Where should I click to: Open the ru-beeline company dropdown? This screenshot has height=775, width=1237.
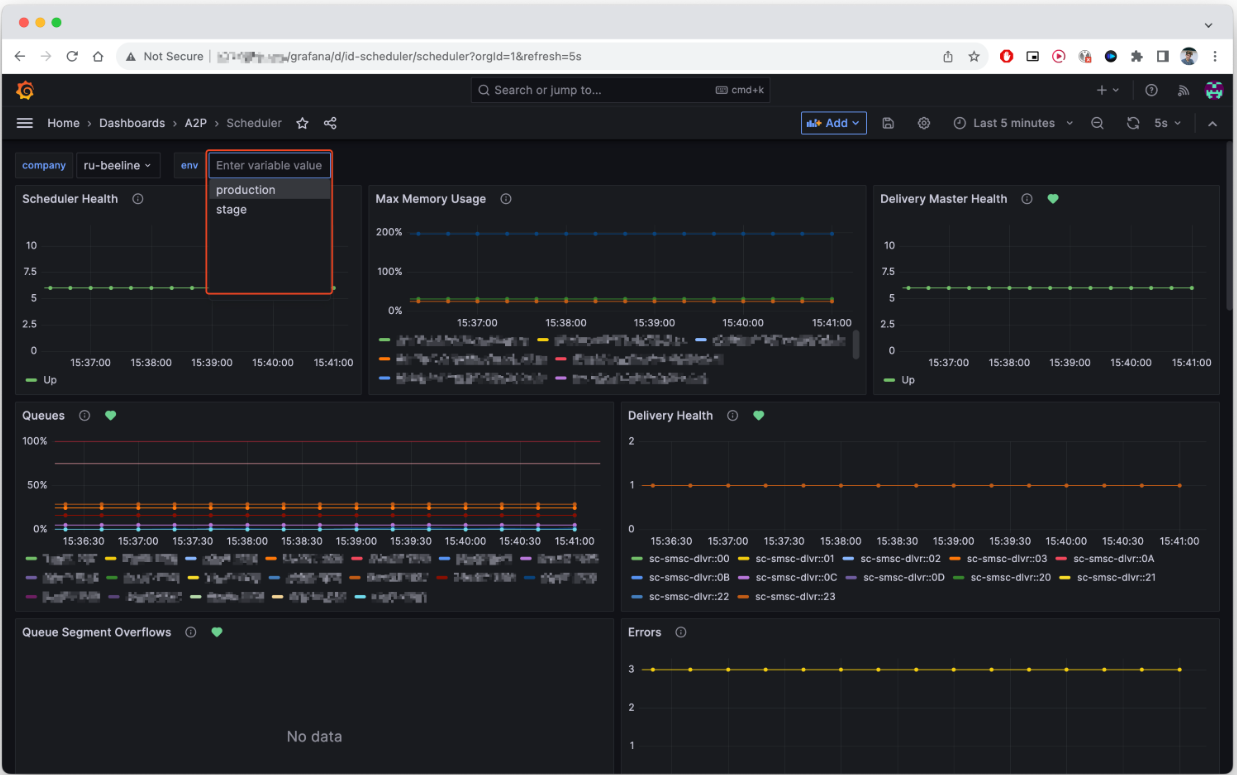(x=118, y=165)
